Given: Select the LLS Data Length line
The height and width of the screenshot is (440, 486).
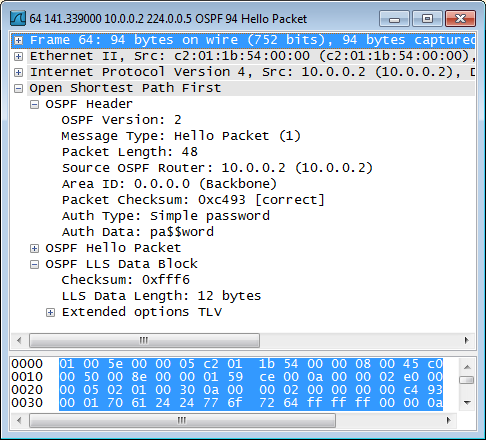Looking at the screenshot, I should point(161,296).
